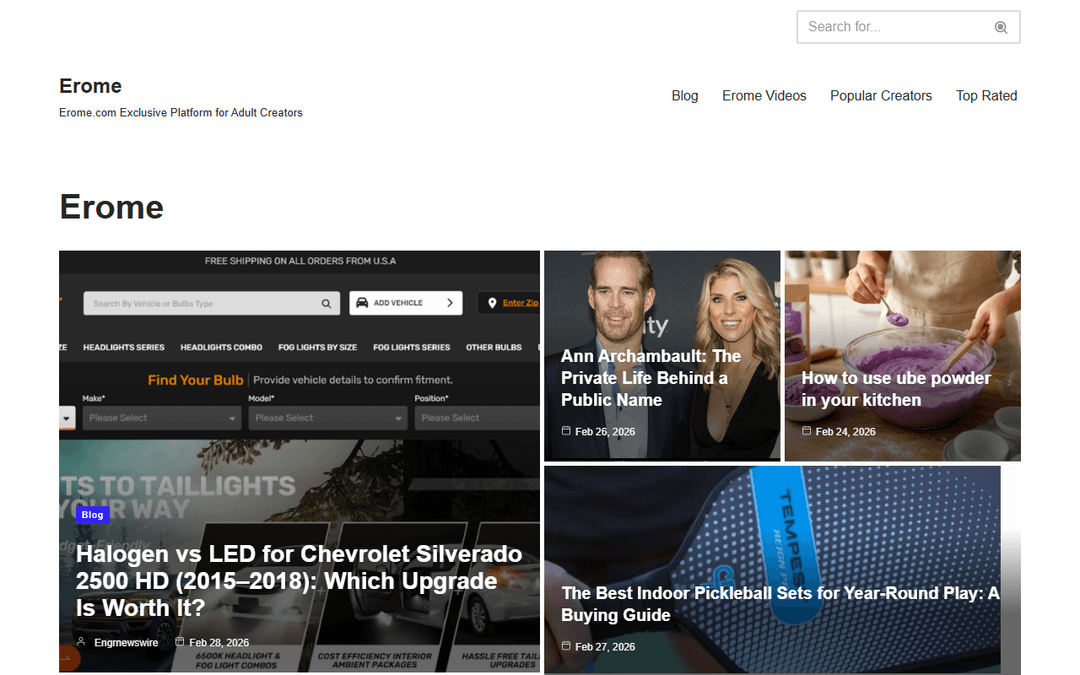This screenshot has height=675, width=1080.
Task: Click the tagline 'Erome.com Exclusive Platform for Adult Creators'
Action: (180, 112)
